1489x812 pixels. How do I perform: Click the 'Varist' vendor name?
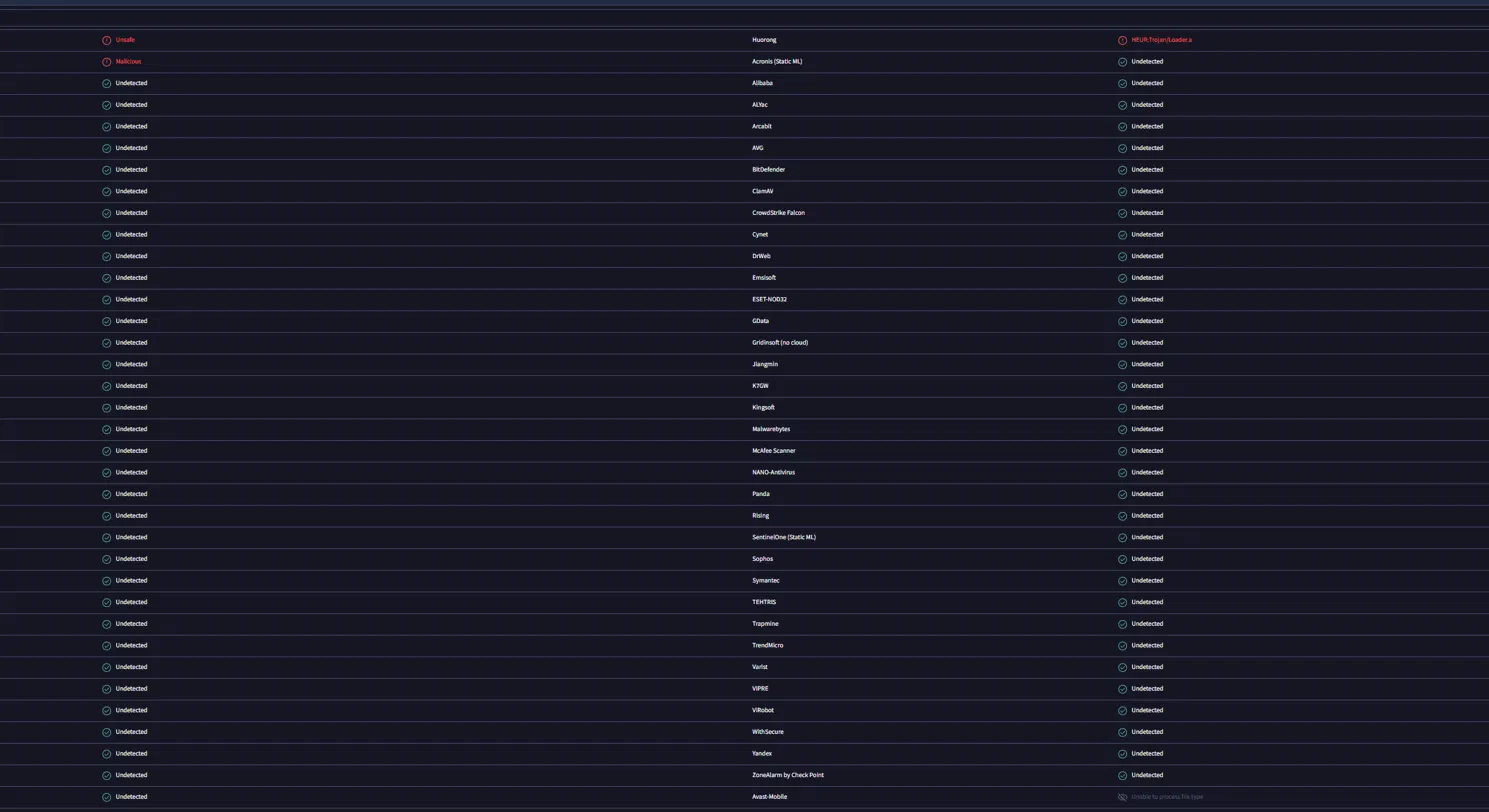[x=760, y=667]
